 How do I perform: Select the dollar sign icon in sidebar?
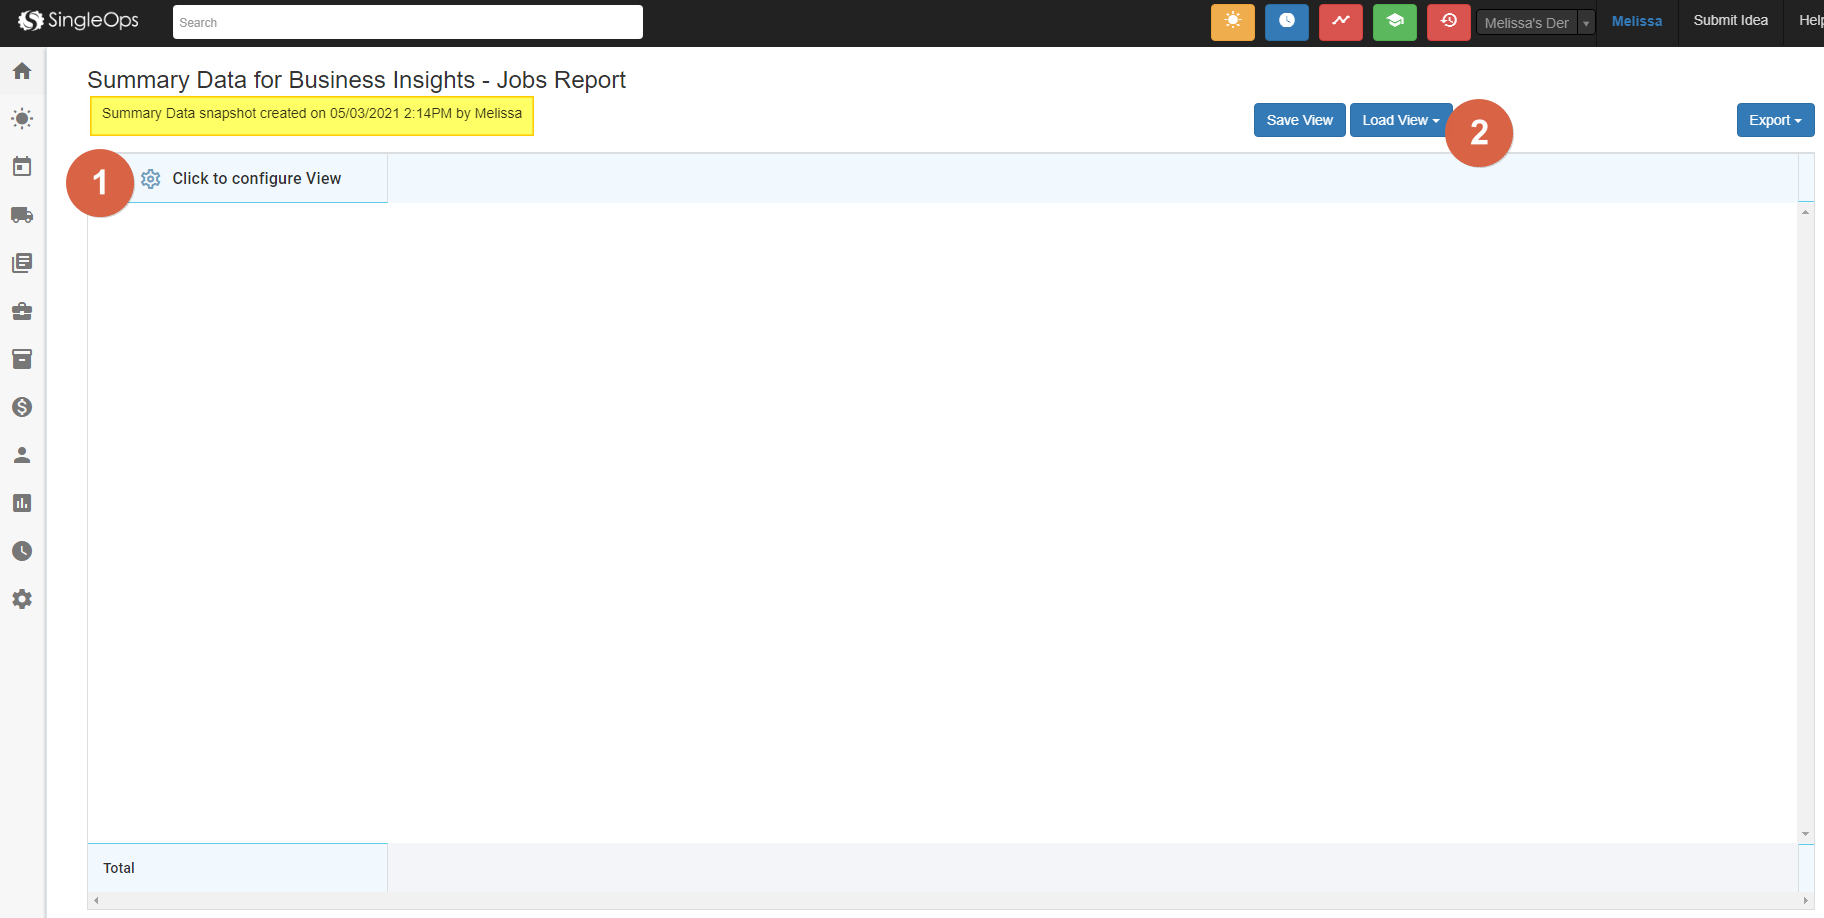tap(22, 407)
